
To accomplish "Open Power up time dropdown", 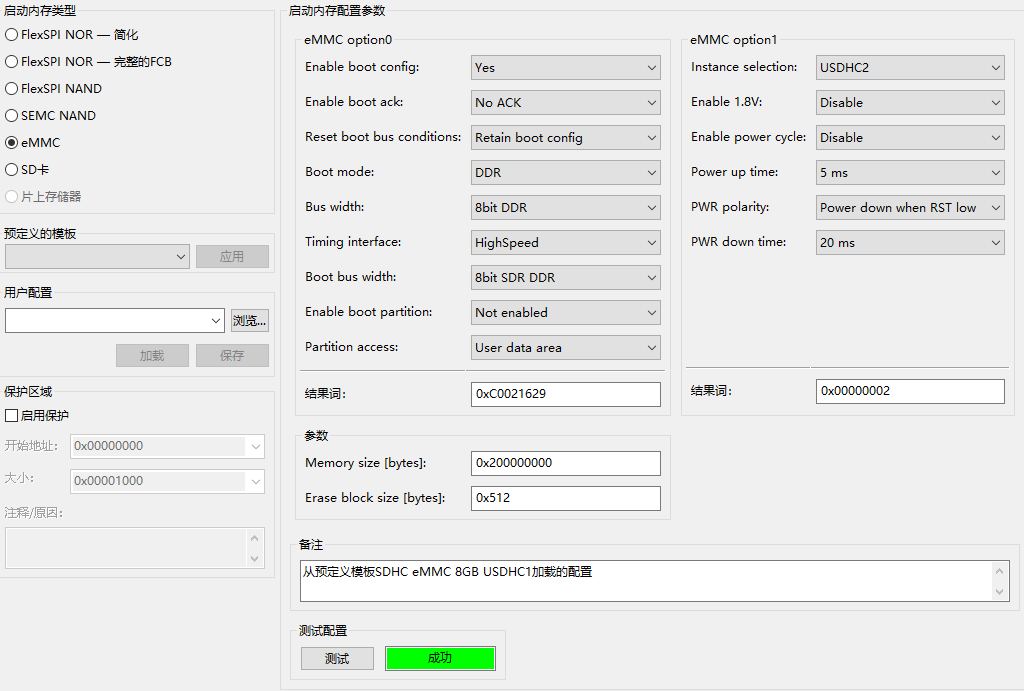I will coord(910,172).
